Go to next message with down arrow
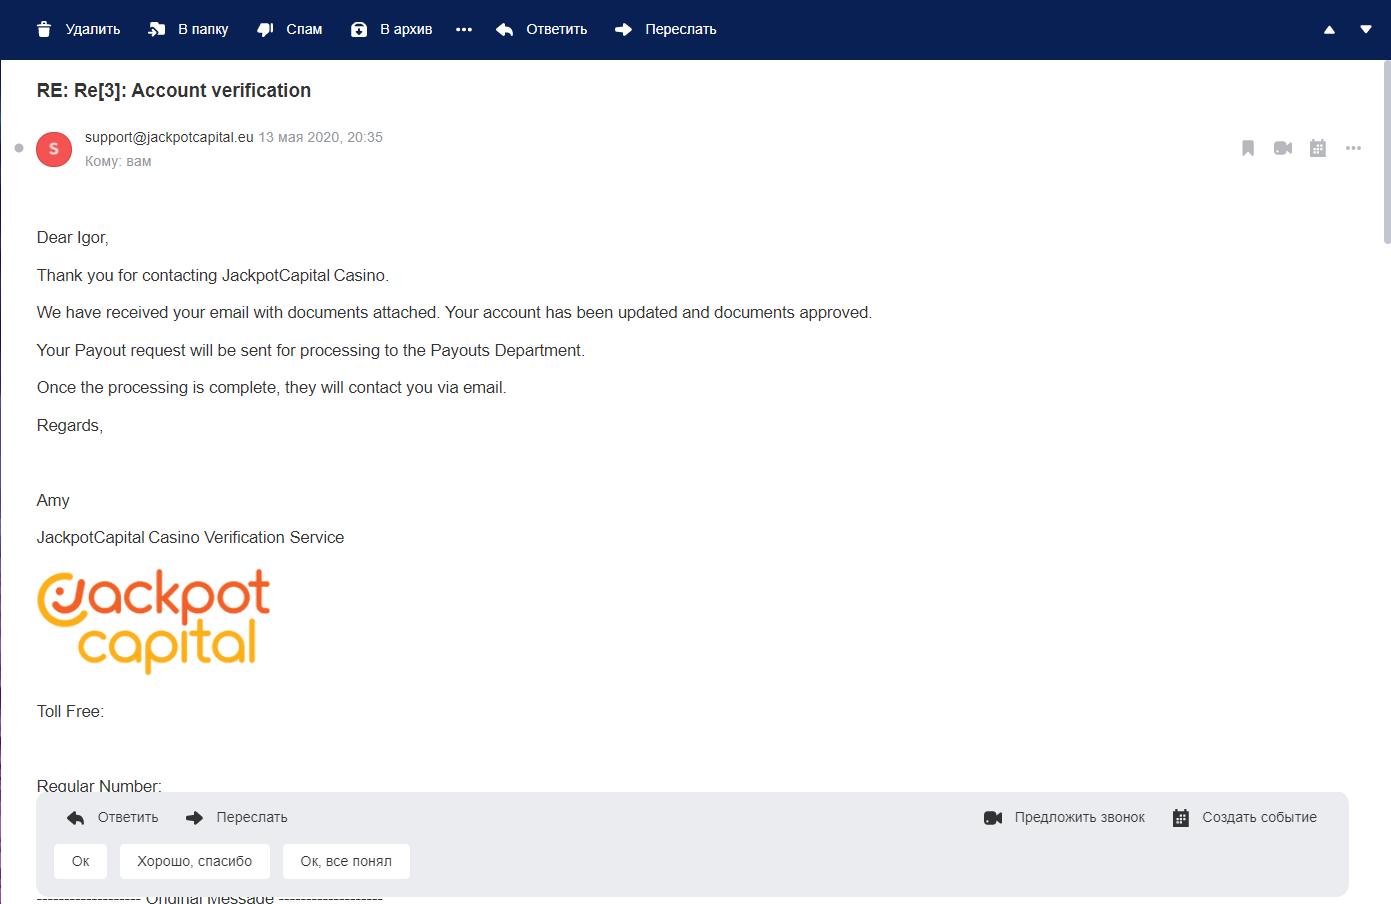1391x904 pixels. point(1365,30)
